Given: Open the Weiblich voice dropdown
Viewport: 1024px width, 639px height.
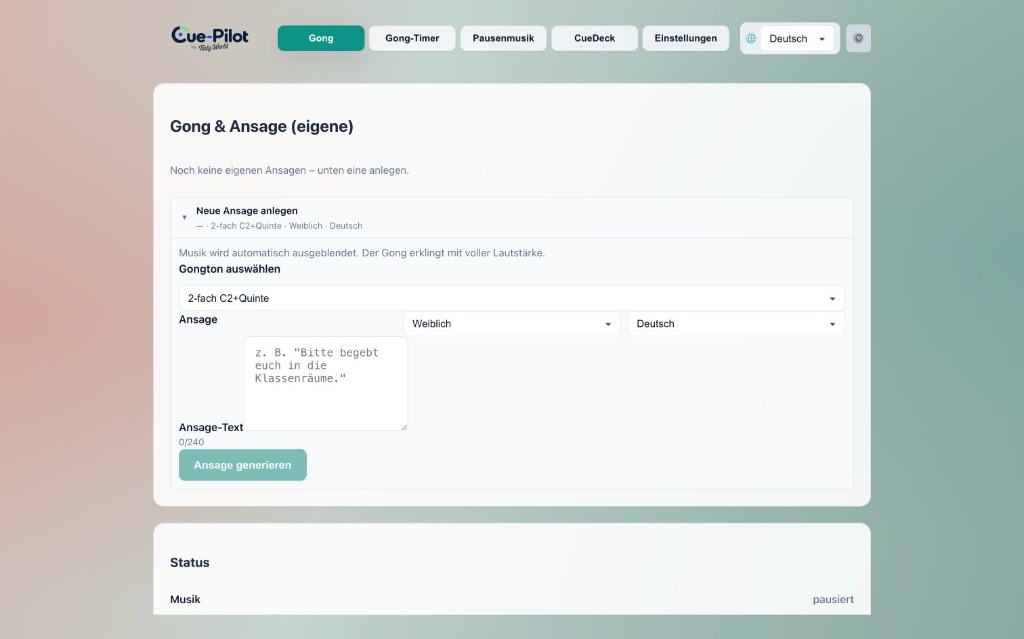Looking at the screenshot, I should (511, 323).
